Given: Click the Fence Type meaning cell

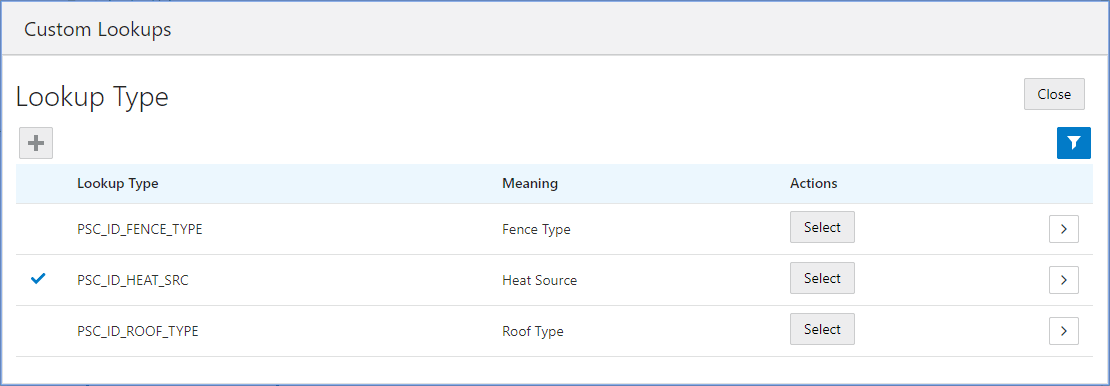Looking at the screenshot, I should 536,229.
